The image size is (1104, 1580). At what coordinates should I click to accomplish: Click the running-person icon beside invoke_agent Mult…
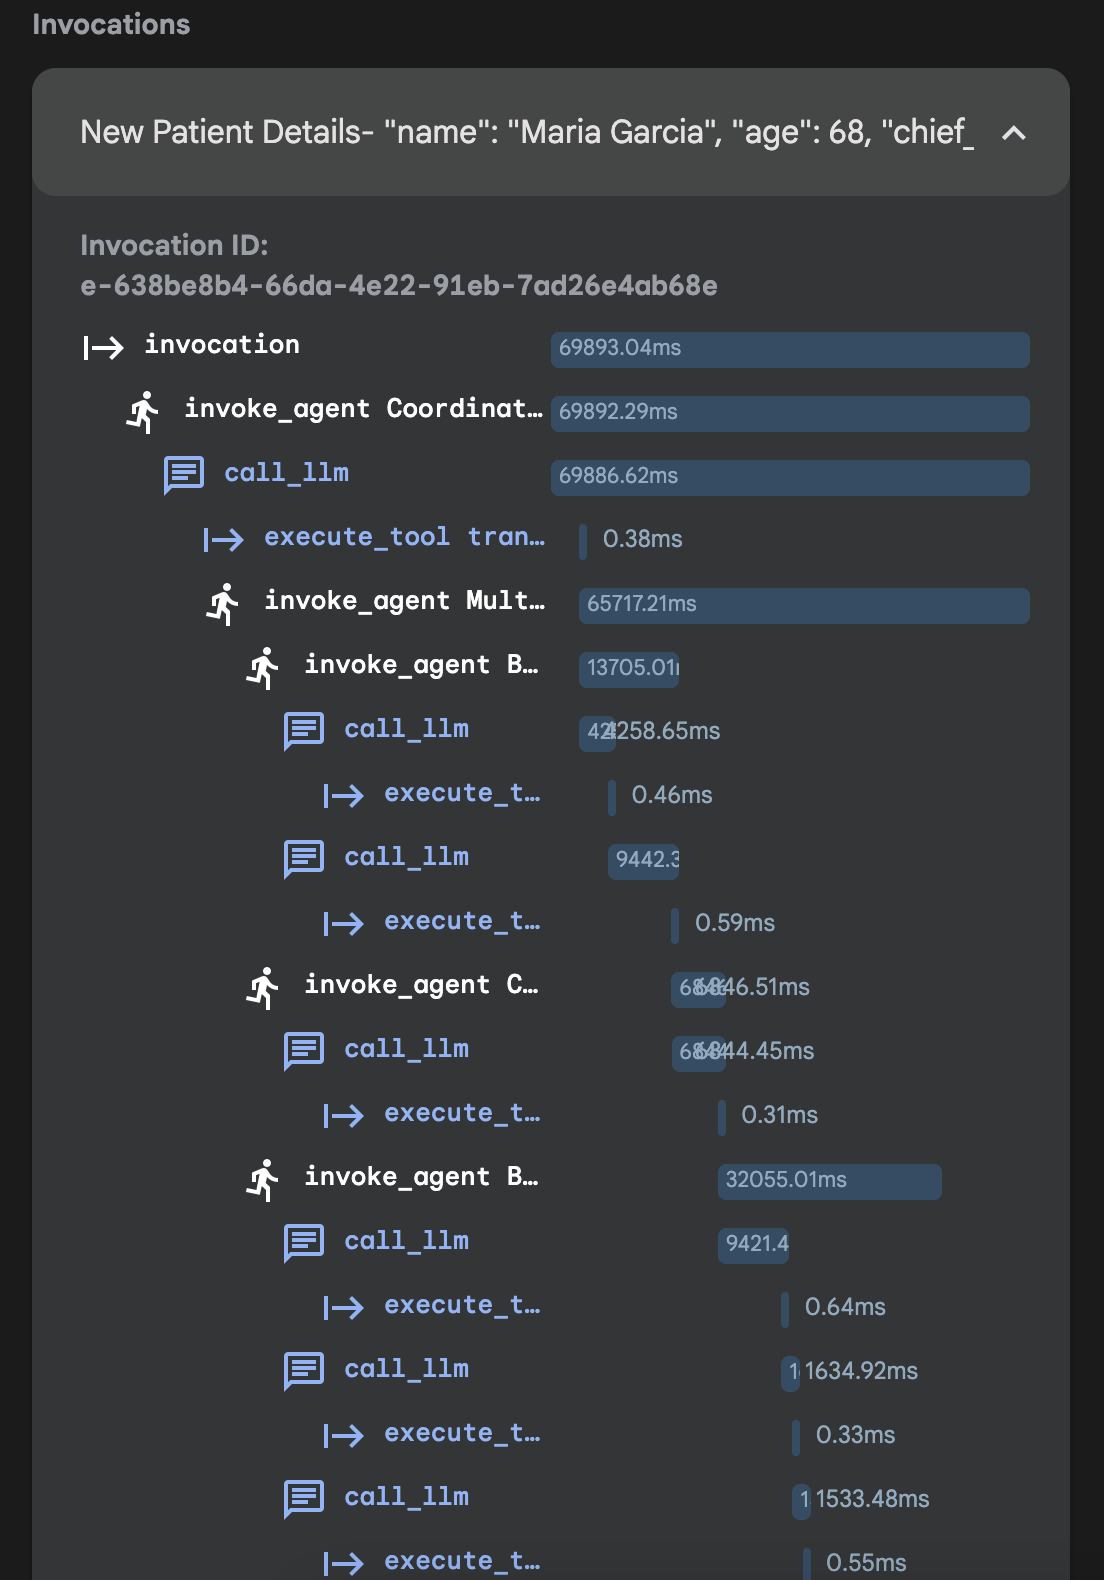(x=223, y=603)
